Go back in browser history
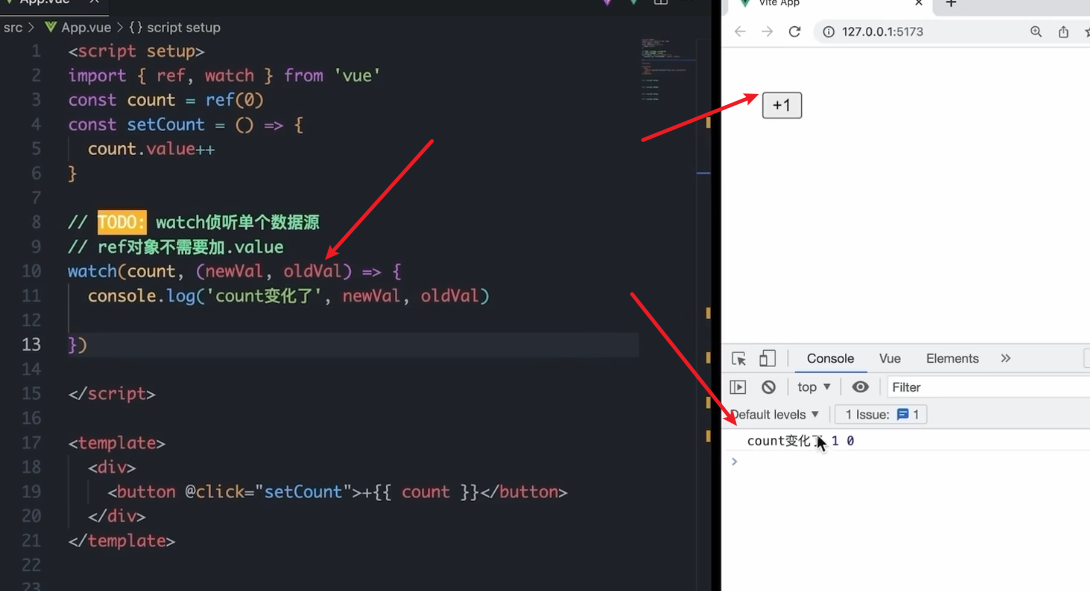Viewport: 1090px width, 591px height. [x=740, y=32]
